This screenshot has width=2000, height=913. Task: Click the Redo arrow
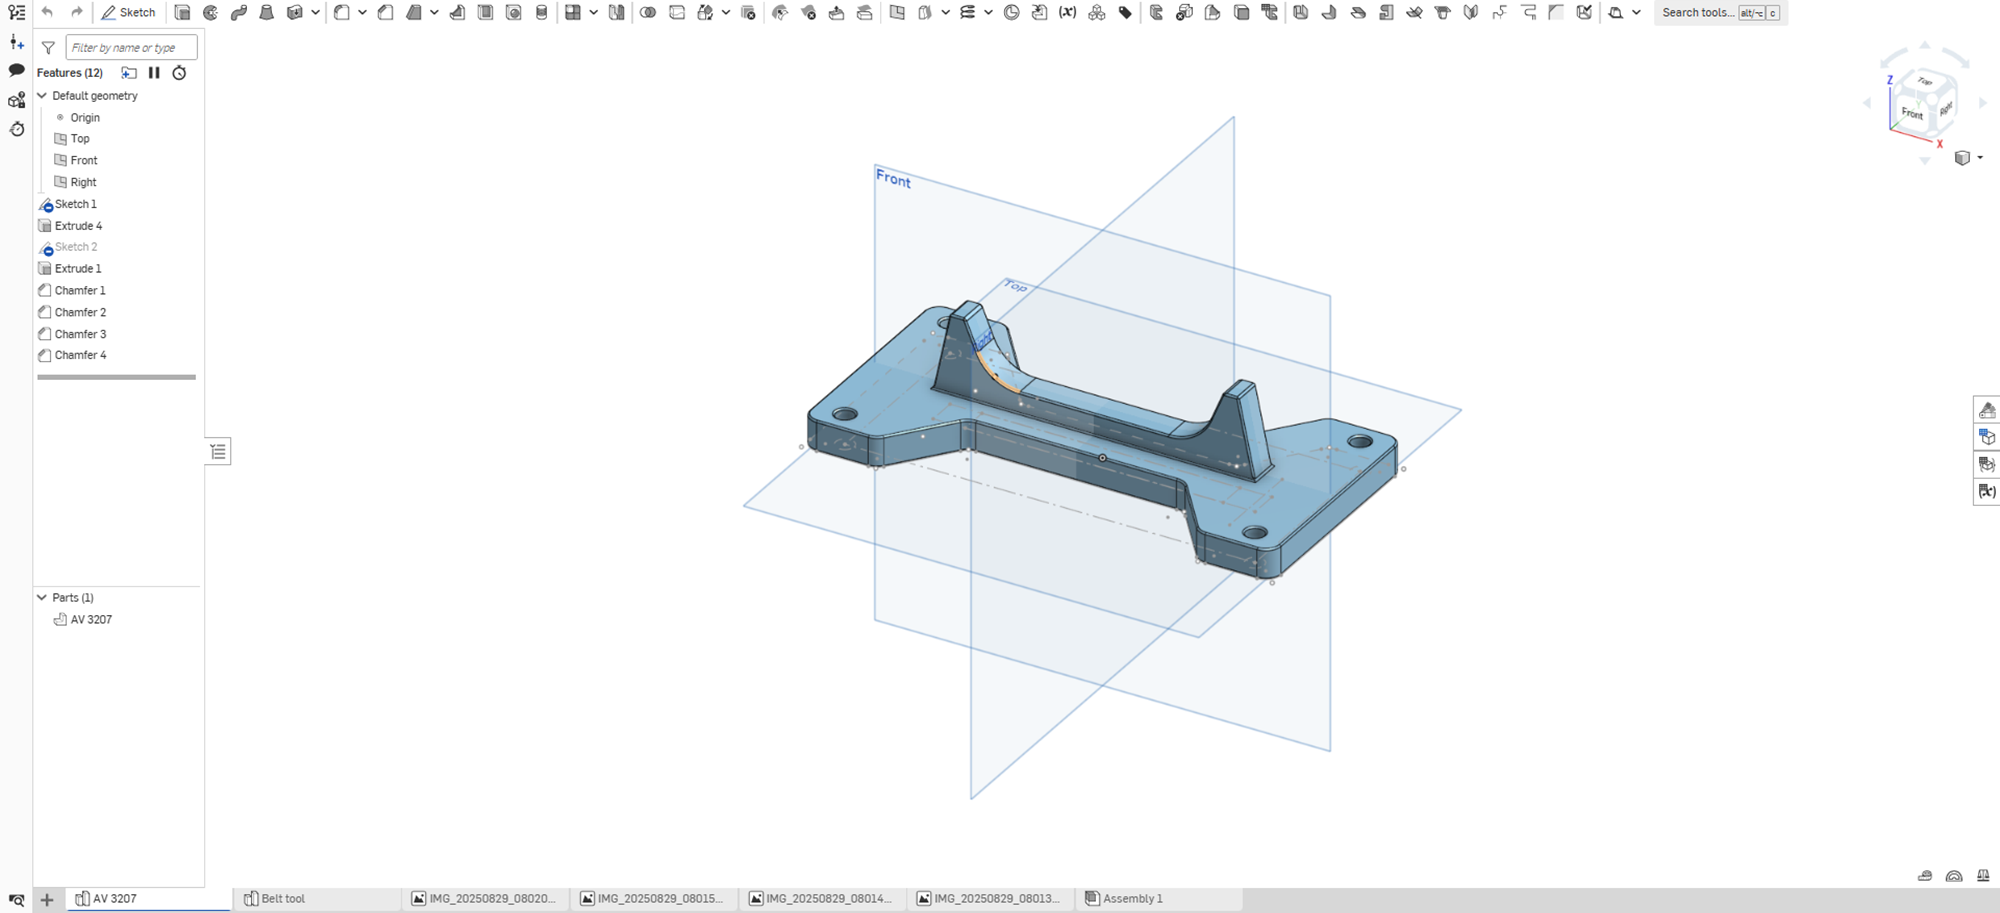click(x=76, y=12)
